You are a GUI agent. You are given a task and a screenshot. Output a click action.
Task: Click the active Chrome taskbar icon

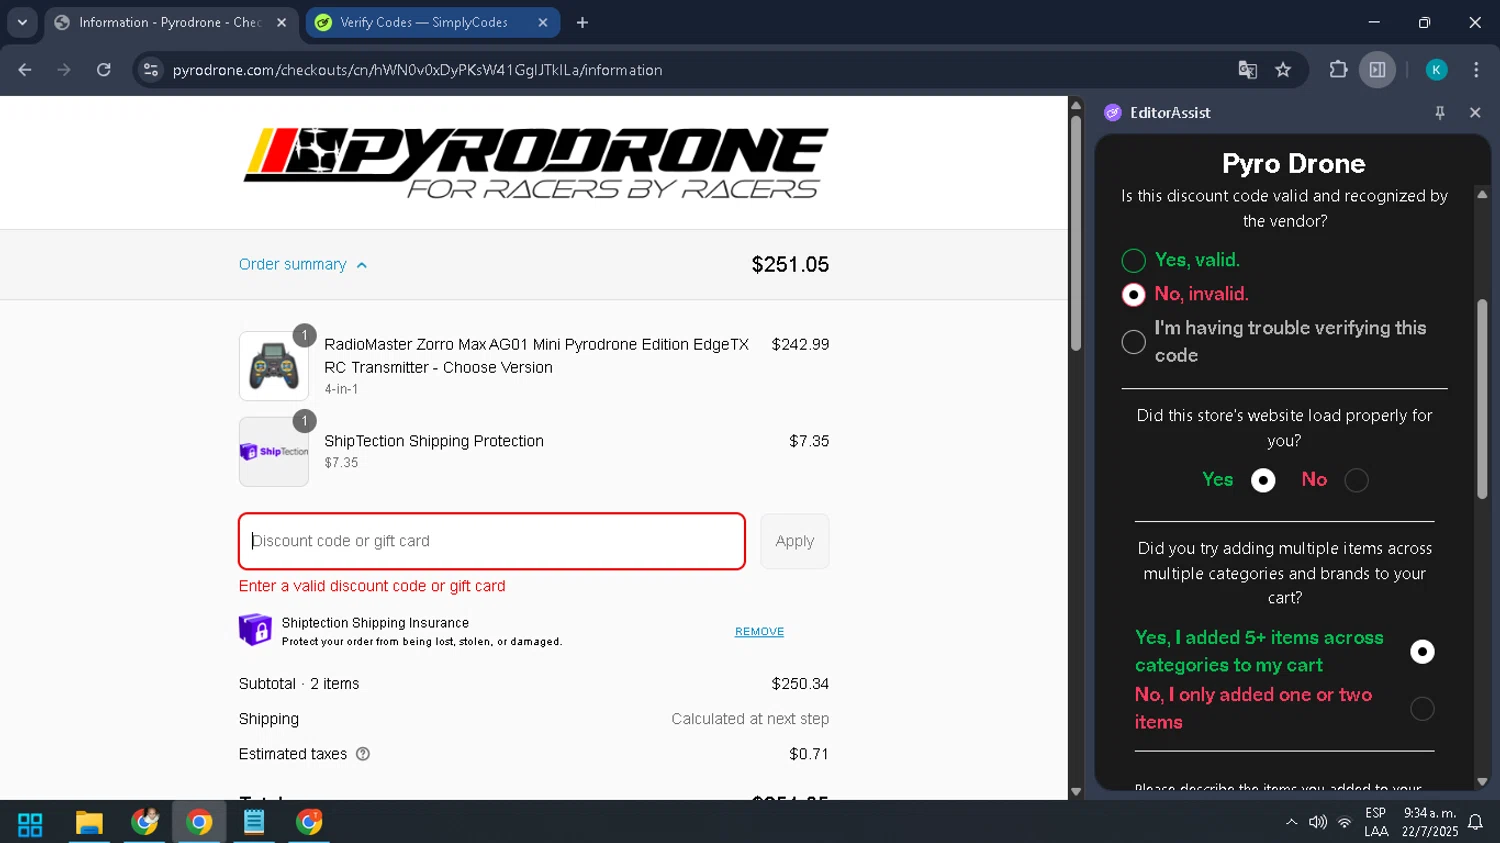[x=199, y=823]
